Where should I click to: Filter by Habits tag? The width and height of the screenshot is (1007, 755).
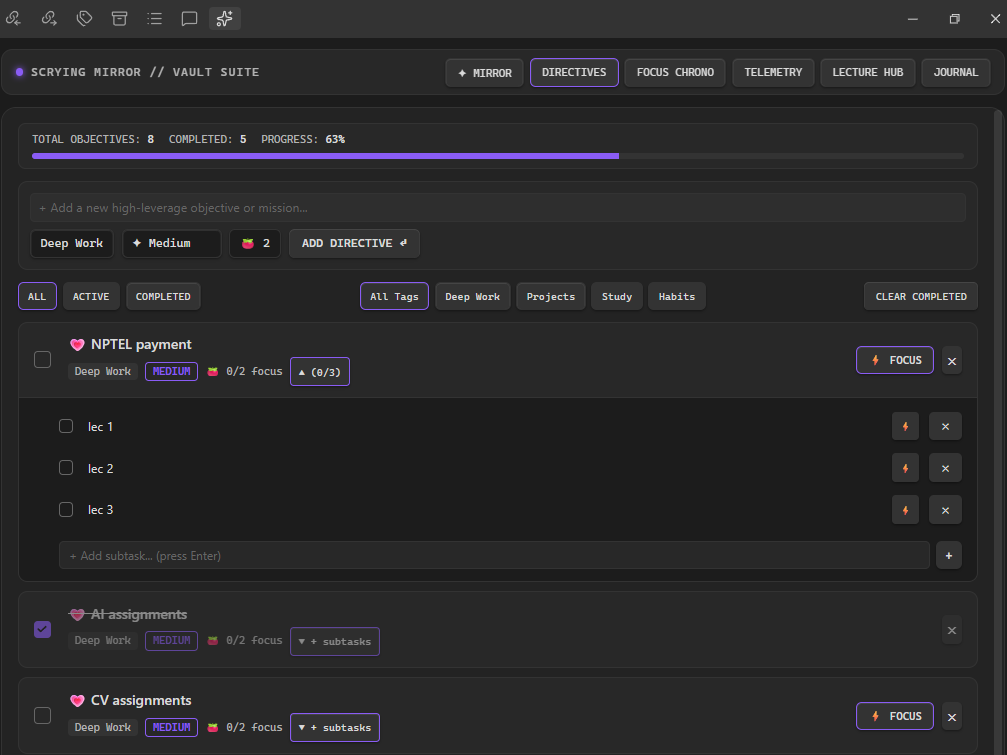tap(677, 296)
